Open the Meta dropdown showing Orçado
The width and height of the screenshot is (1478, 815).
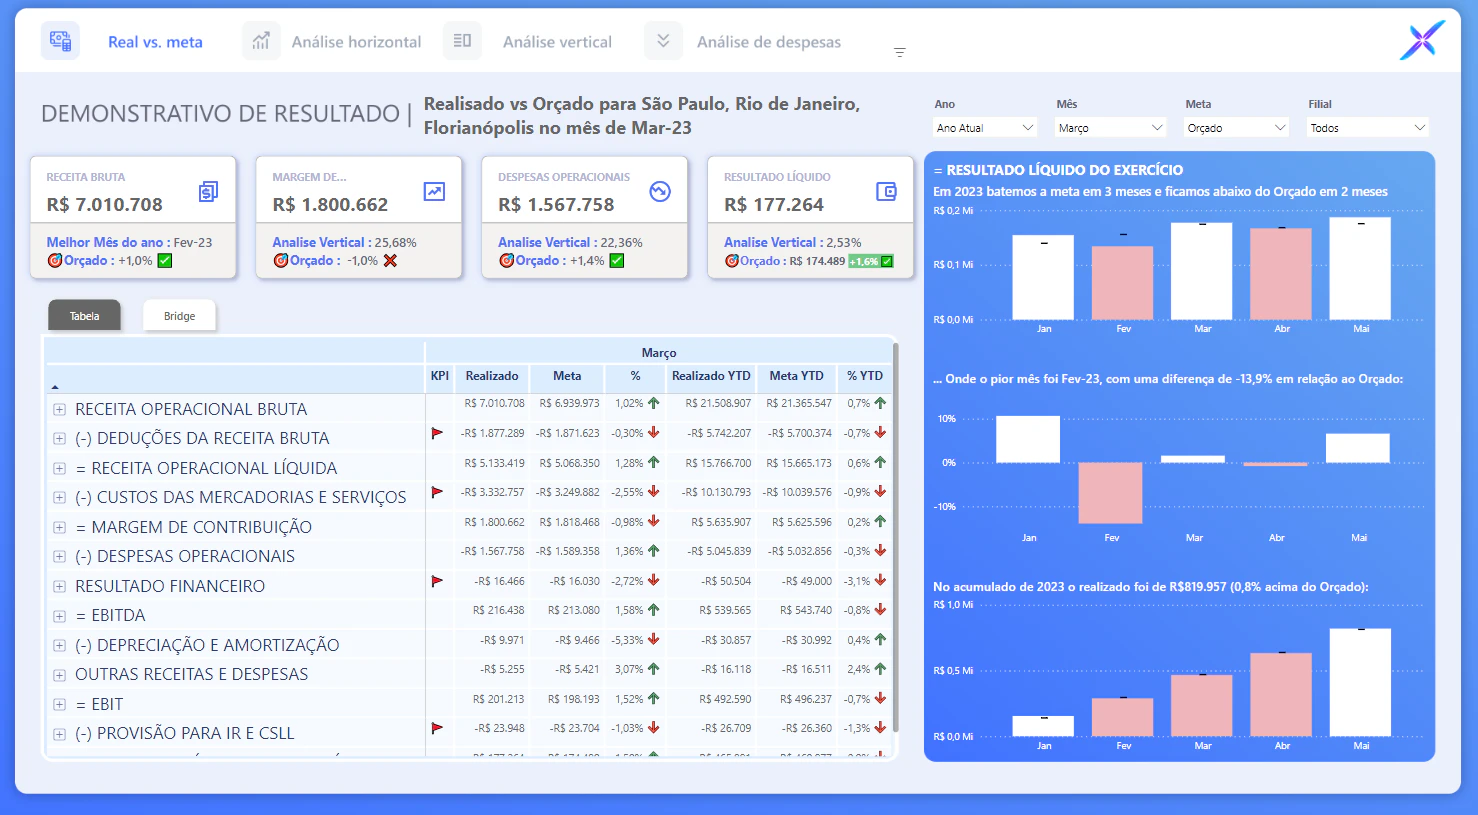coord(1237,128)
